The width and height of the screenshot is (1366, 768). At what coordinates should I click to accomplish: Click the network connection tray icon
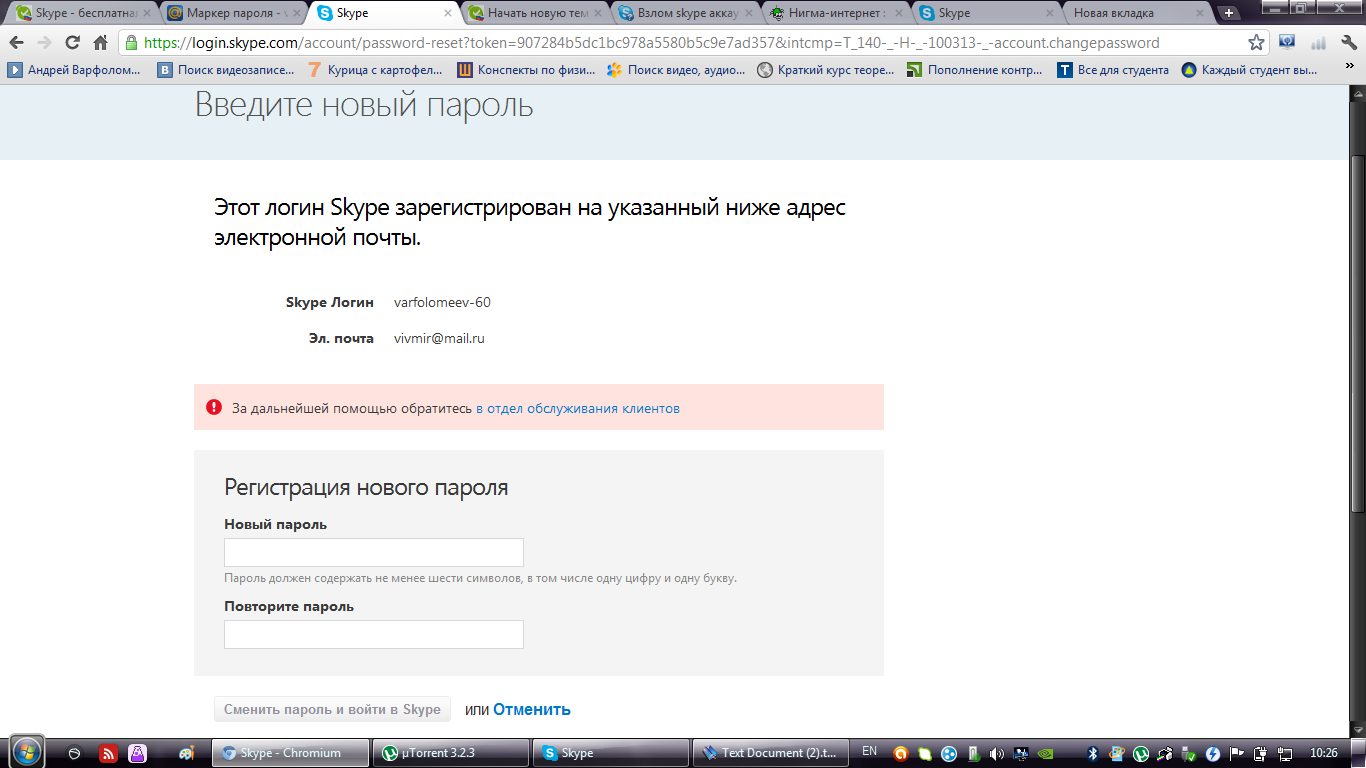1285,753
